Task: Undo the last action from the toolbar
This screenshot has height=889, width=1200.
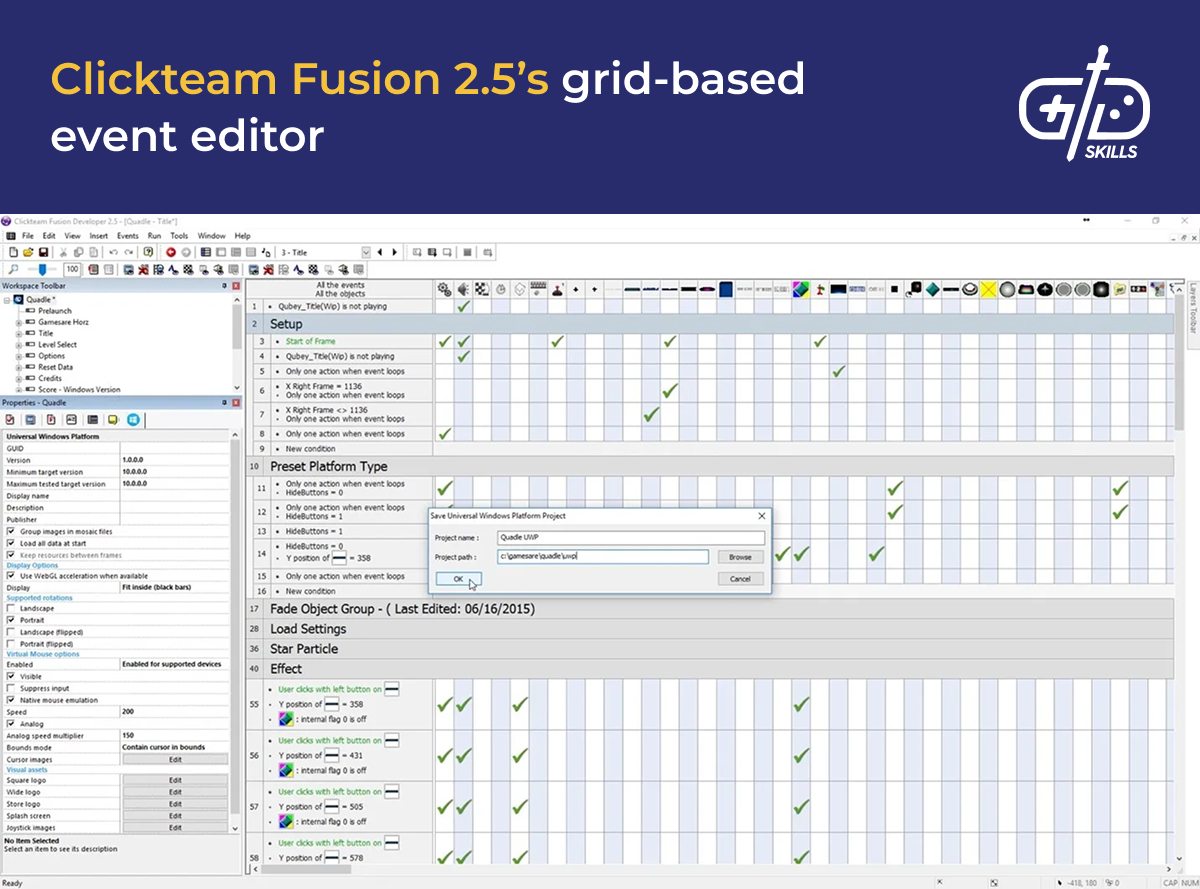Action: coord(112,252)
